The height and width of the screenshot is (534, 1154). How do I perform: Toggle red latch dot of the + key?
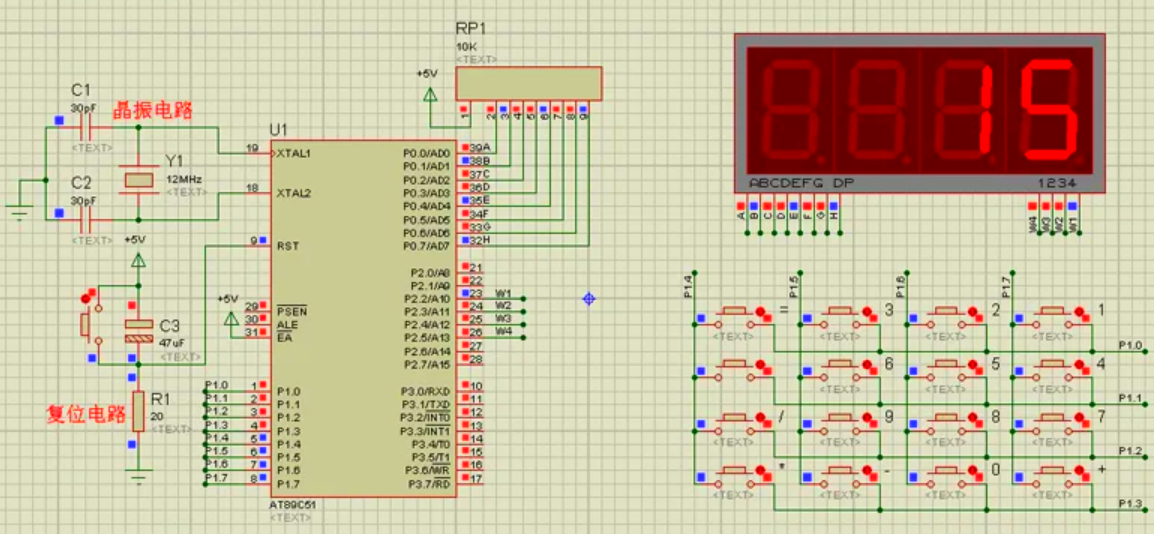click(x=1080, y=471)
